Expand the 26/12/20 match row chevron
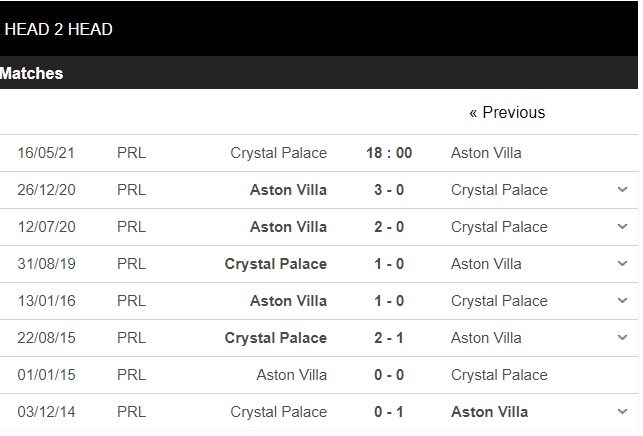The image size is (643, 436). (x=622, y=190)
